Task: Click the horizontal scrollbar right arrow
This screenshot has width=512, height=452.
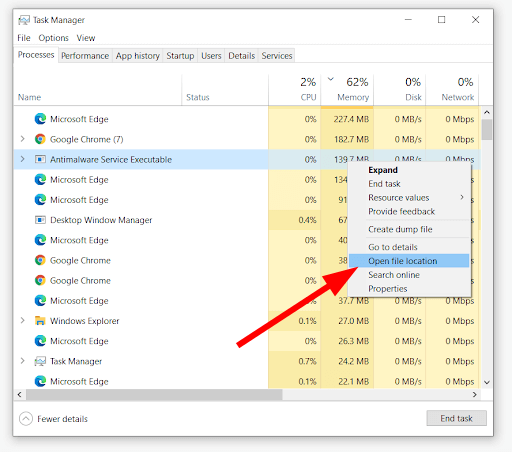Action: pos(475,395)
